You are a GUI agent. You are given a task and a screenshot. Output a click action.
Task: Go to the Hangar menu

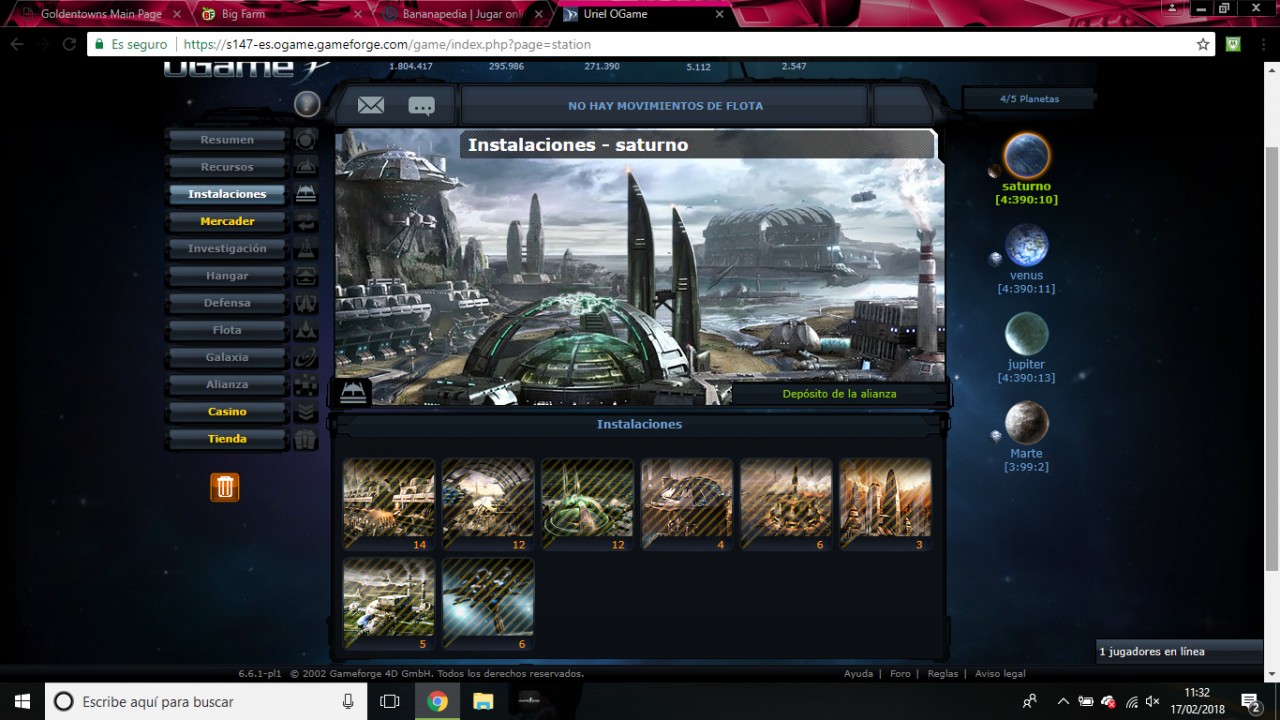pyautogui.click(x=227, y=276)
